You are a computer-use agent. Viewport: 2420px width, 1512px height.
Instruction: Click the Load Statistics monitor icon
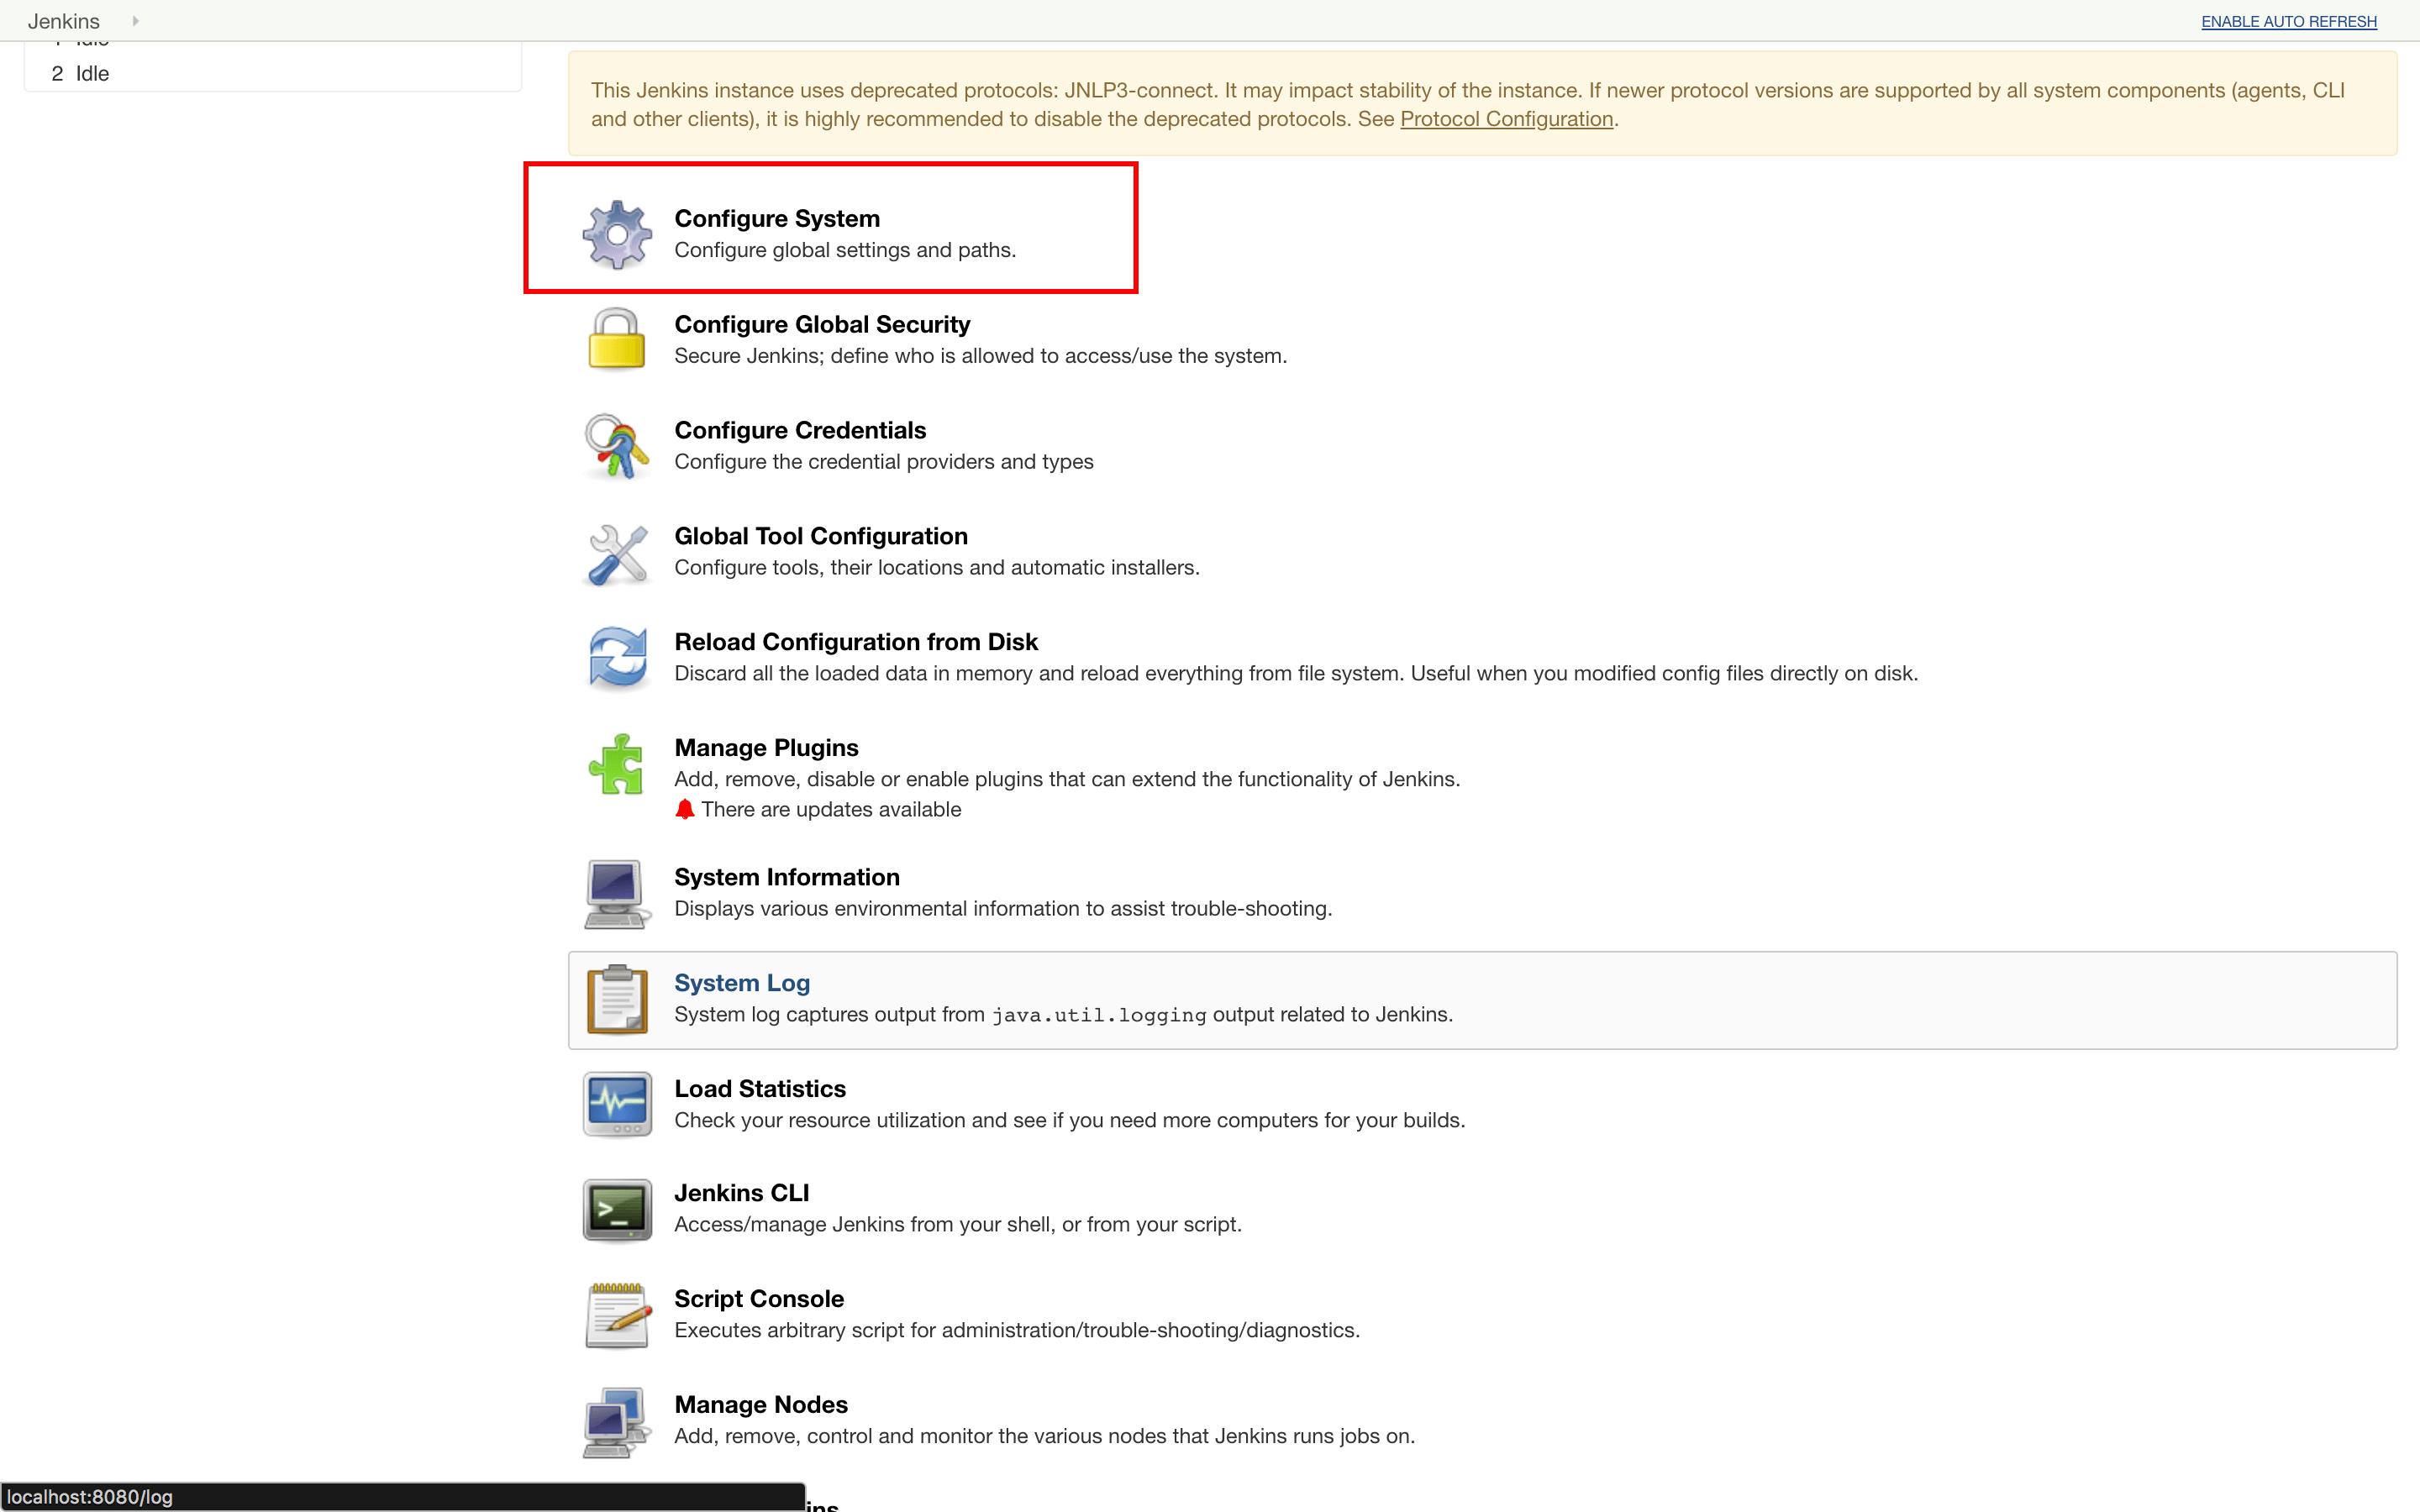(617, 1104)
